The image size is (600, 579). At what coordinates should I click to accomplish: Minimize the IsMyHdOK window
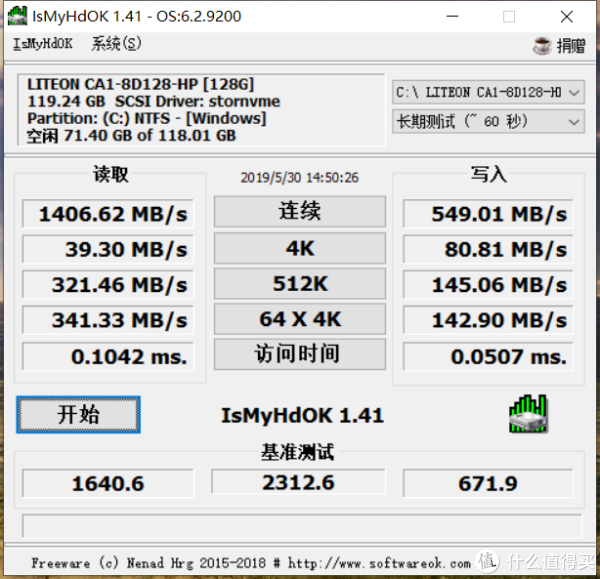452,16
